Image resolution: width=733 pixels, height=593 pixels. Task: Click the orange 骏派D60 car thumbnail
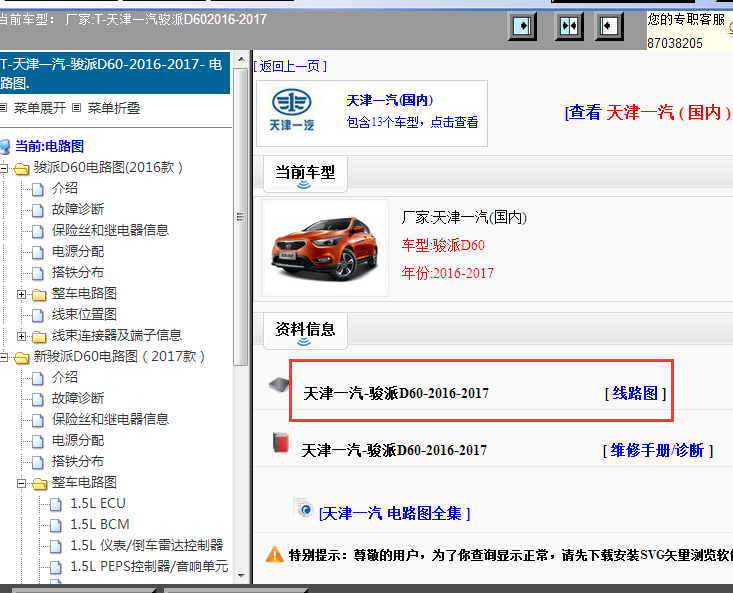click(x=325, y=248)
